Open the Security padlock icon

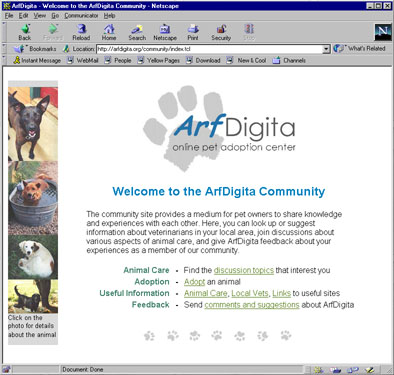(221, 29)
